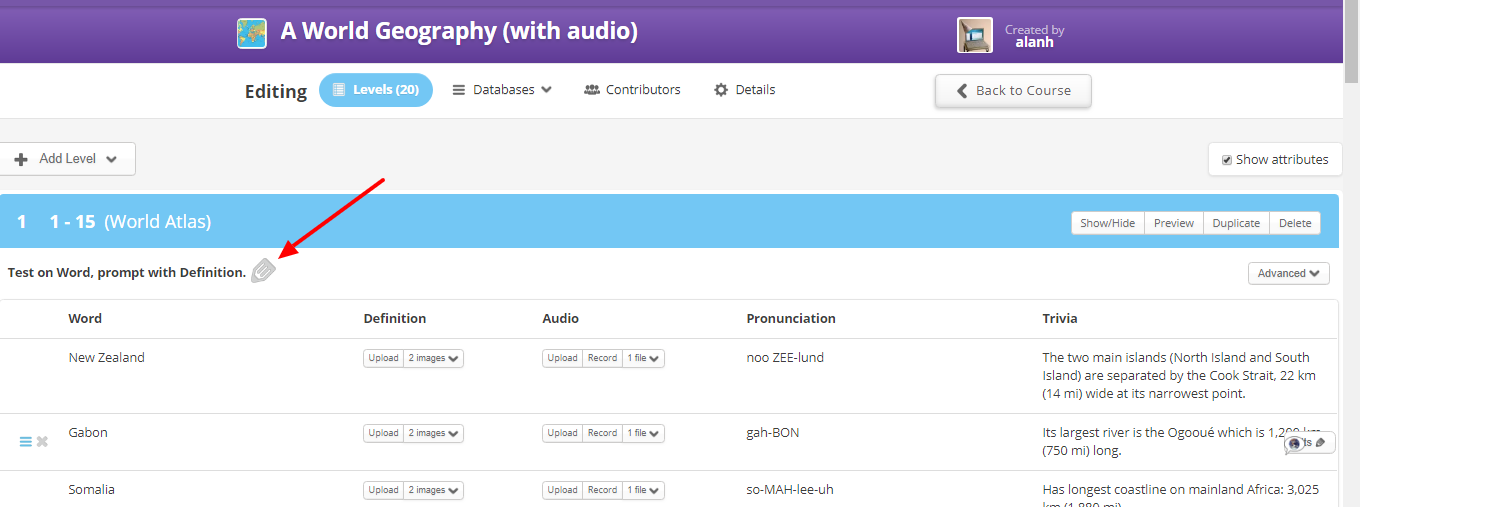Click the world map course icon
This screenshot has height=507, width=1490.
click(x=252, y=34)
